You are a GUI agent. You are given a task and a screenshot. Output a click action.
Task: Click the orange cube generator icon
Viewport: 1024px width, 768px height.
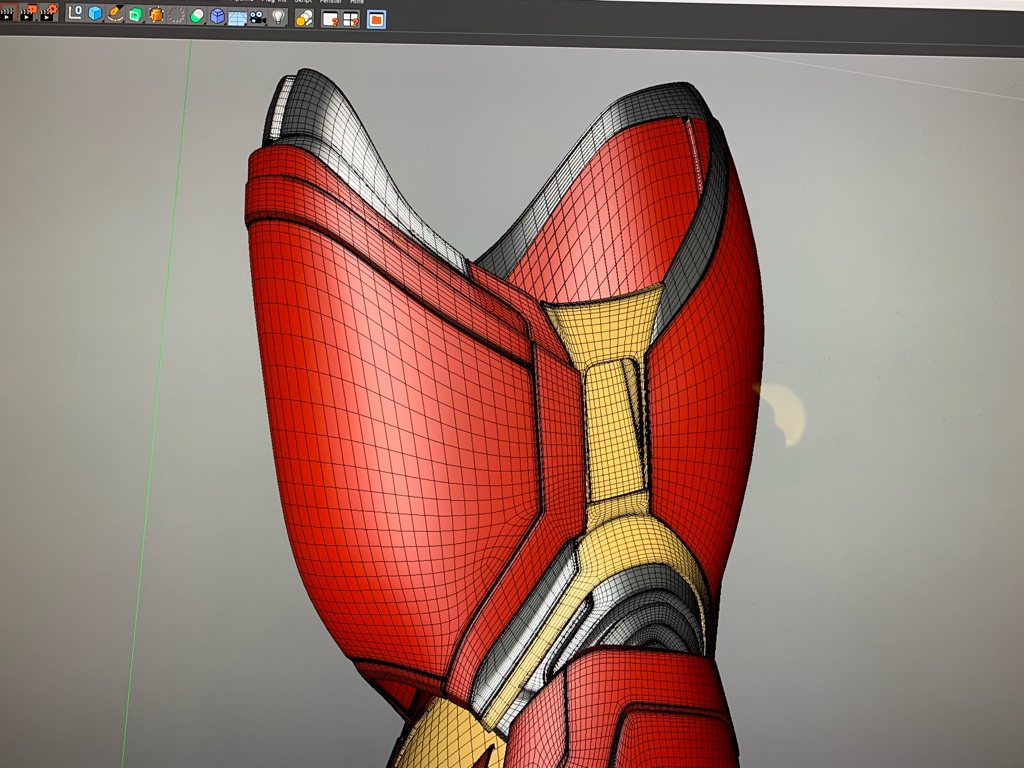(156, 15)
